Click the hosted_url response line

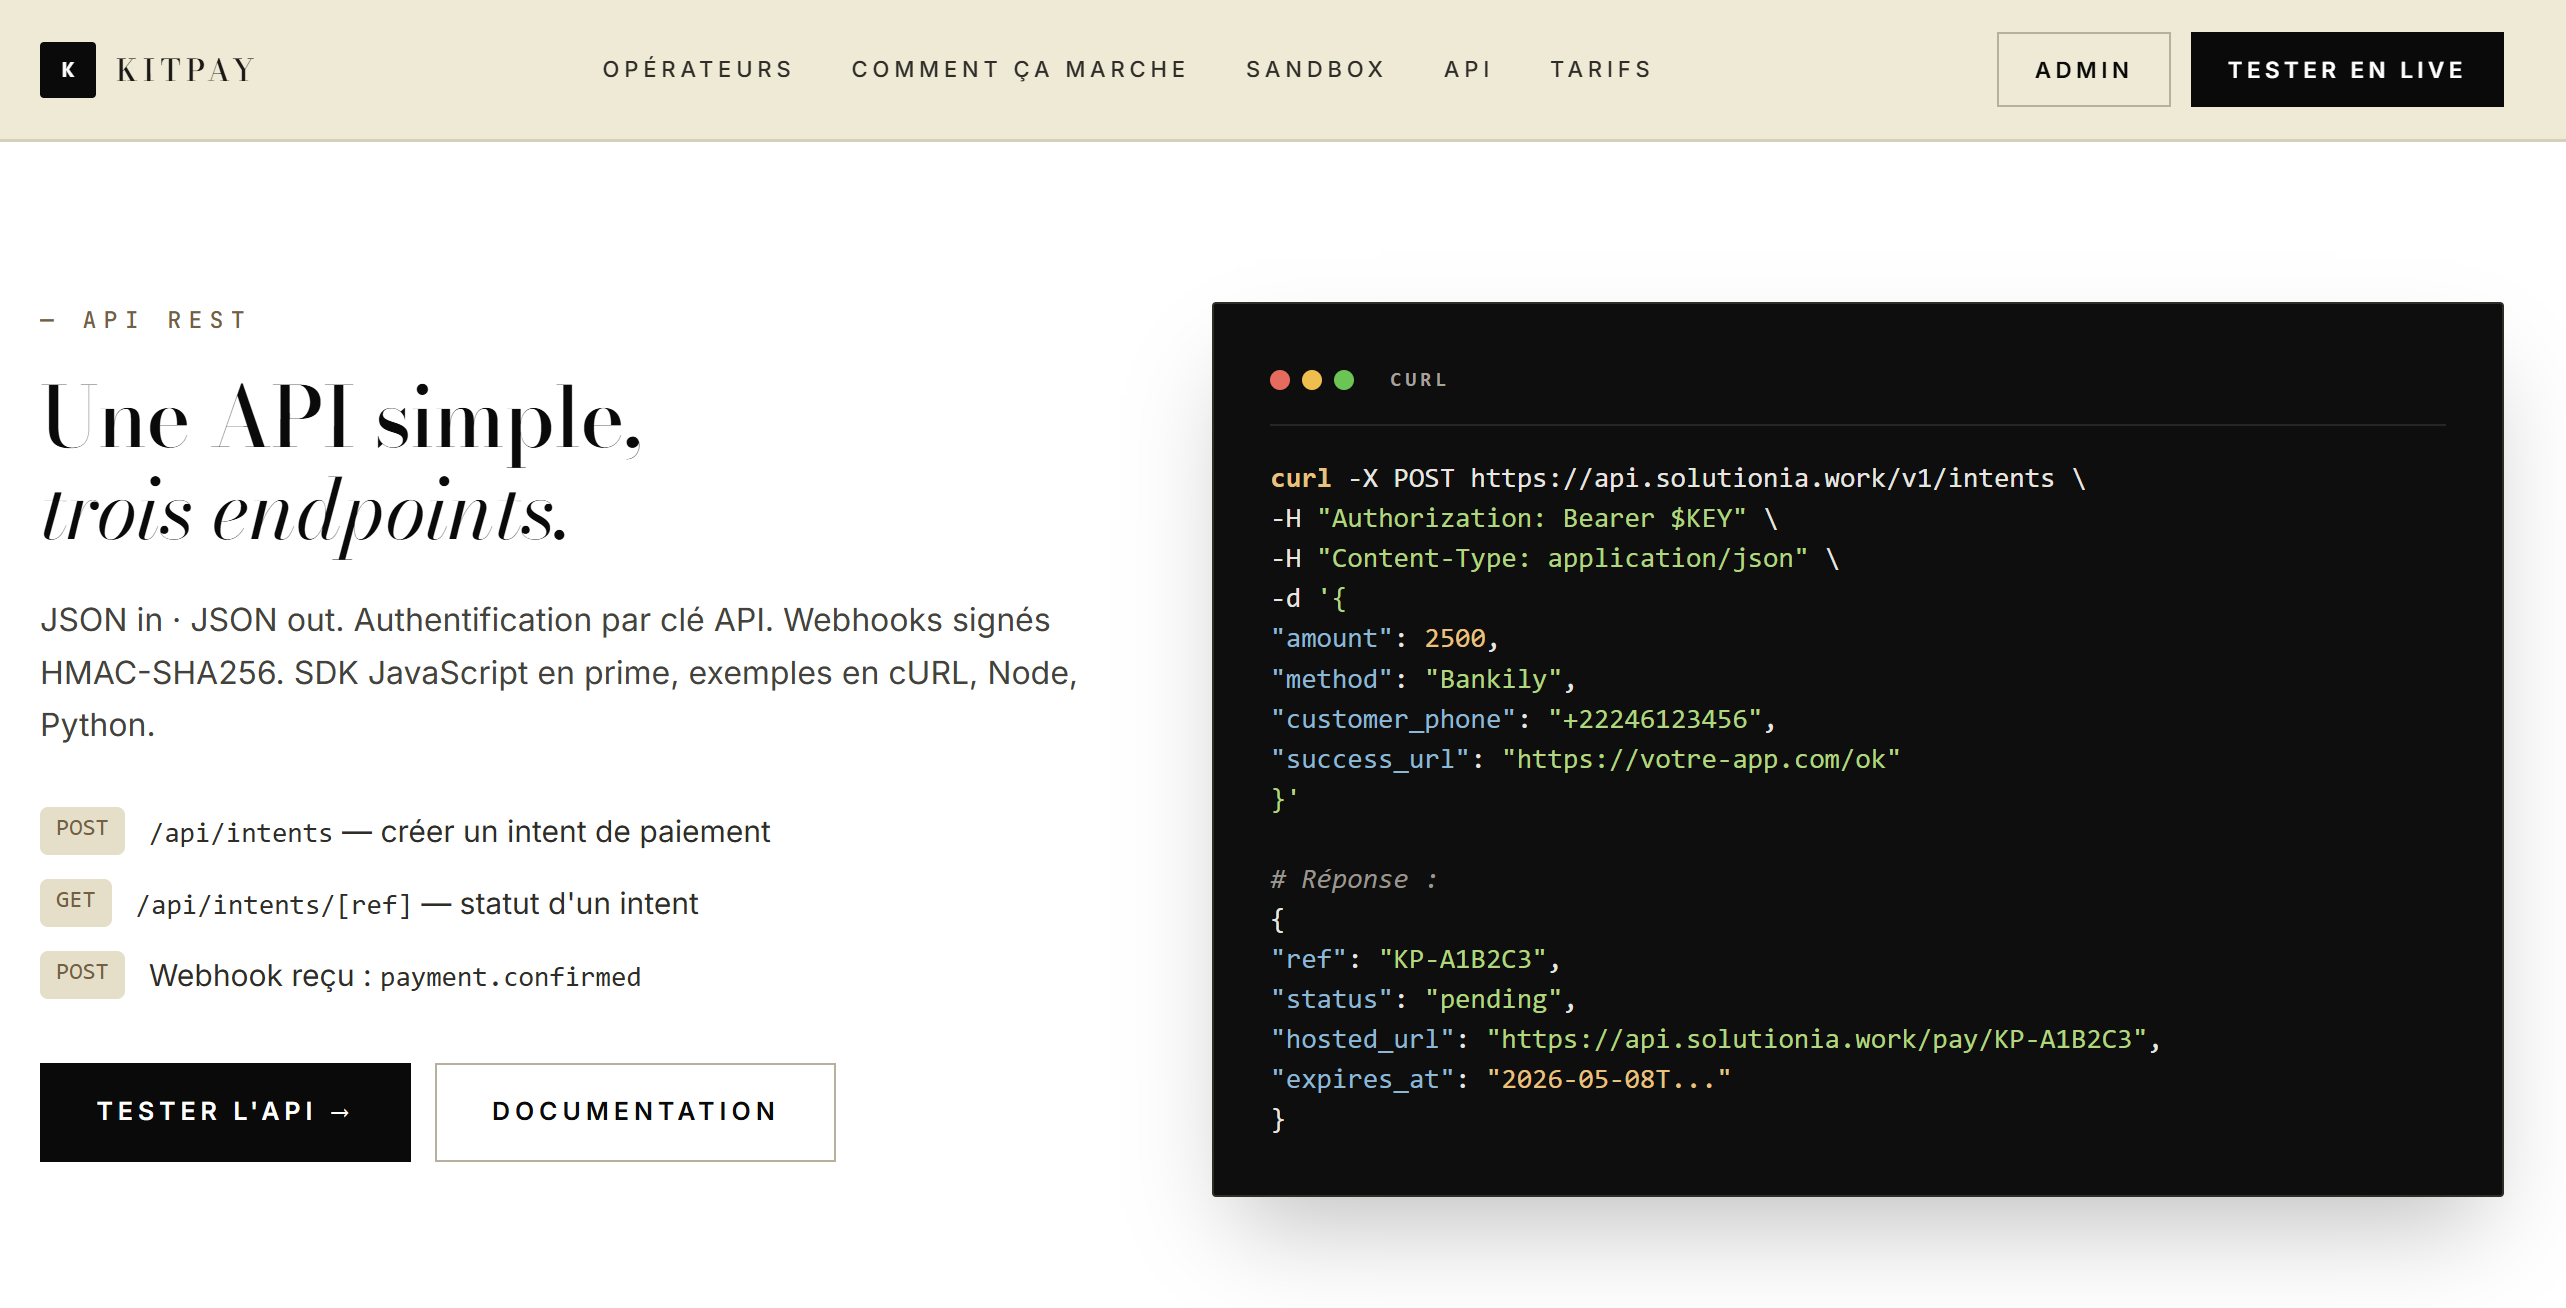pyautogui.click(x=1716, y=1039)
